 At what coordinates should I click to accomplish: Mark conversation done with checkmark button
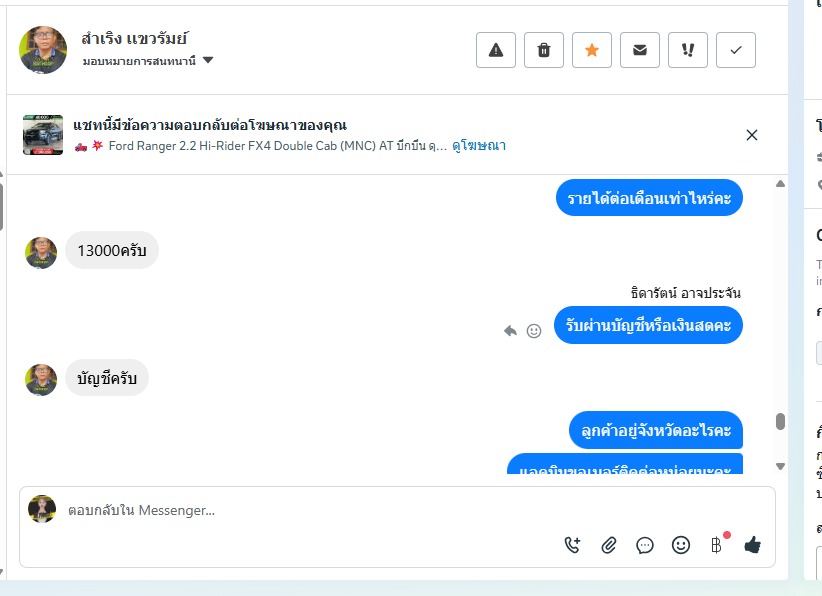pyautogui.click(x=736, y=50)
